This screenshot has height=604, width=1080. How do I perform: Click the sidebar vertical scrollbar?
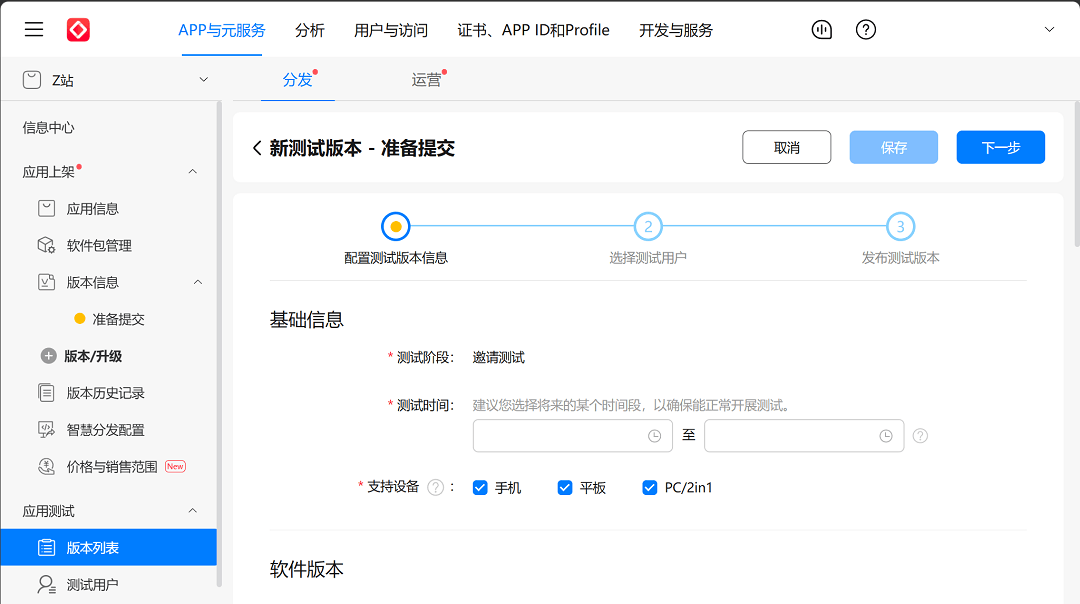219,344
